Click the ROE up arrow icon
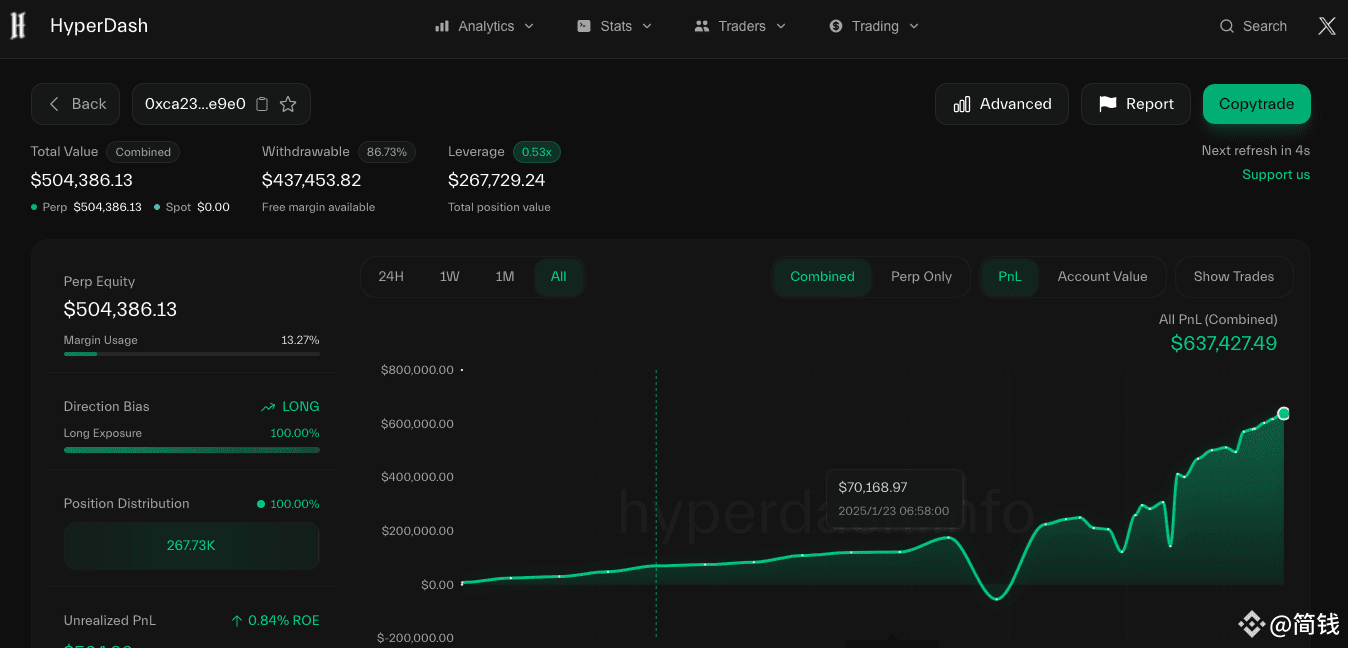The height and width of the screenshot is (648, 1348). tap(237, 621)
